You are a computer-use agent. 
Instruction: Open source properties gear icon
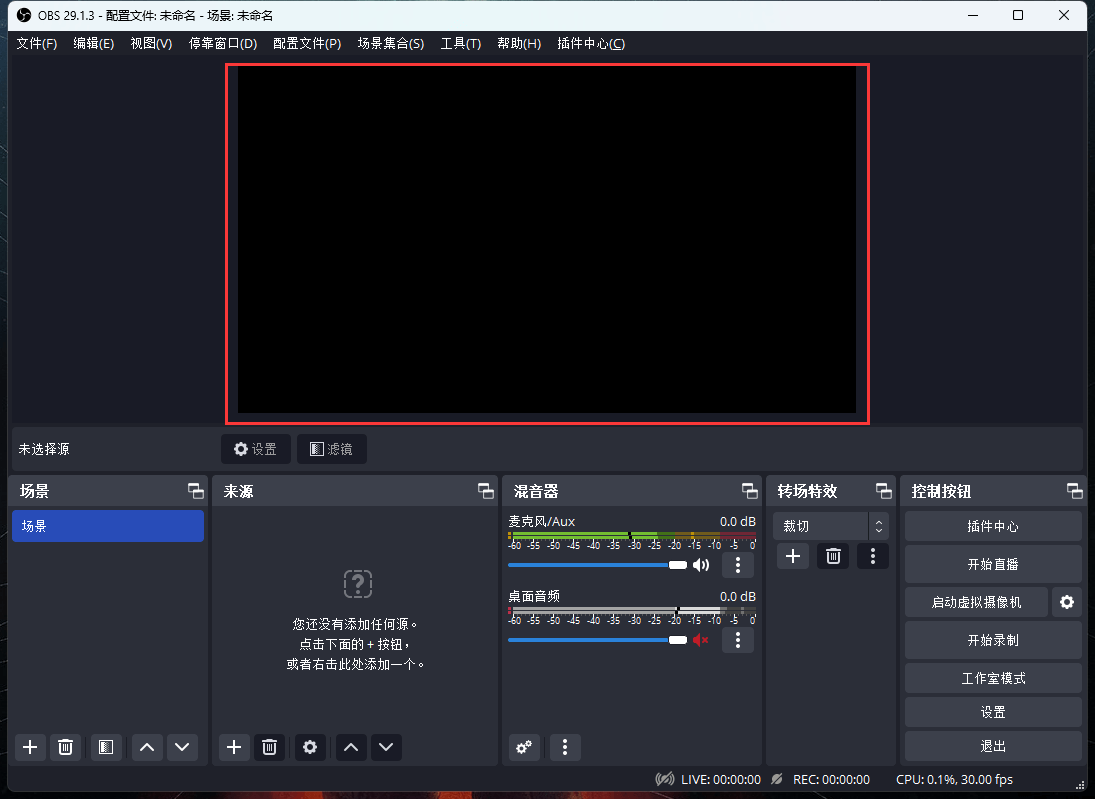(x=310, y=747)
